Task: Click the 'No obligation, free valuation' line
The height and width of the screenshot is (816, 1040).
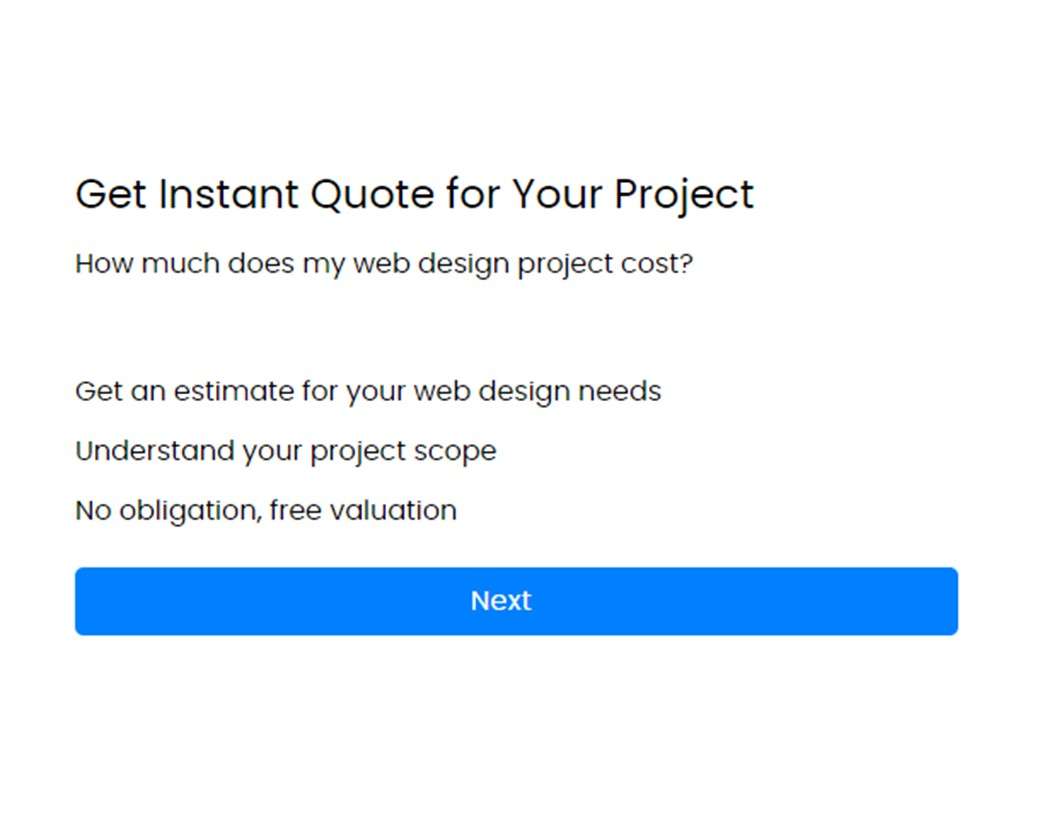Action: click(x=266, y=511)
